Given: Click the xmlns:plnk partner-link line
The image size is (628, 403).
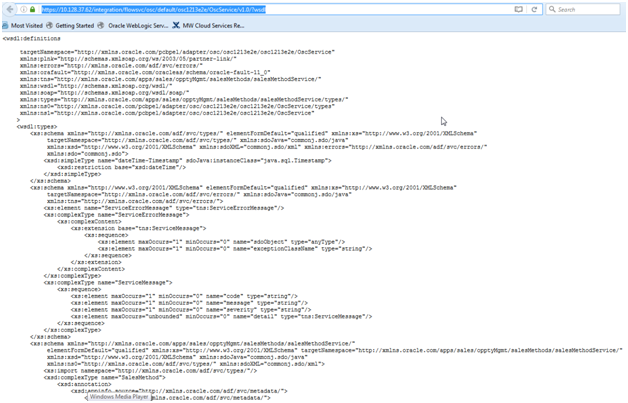Looking at the screenshot, I should pyautogui.click(x=128, y=59).
